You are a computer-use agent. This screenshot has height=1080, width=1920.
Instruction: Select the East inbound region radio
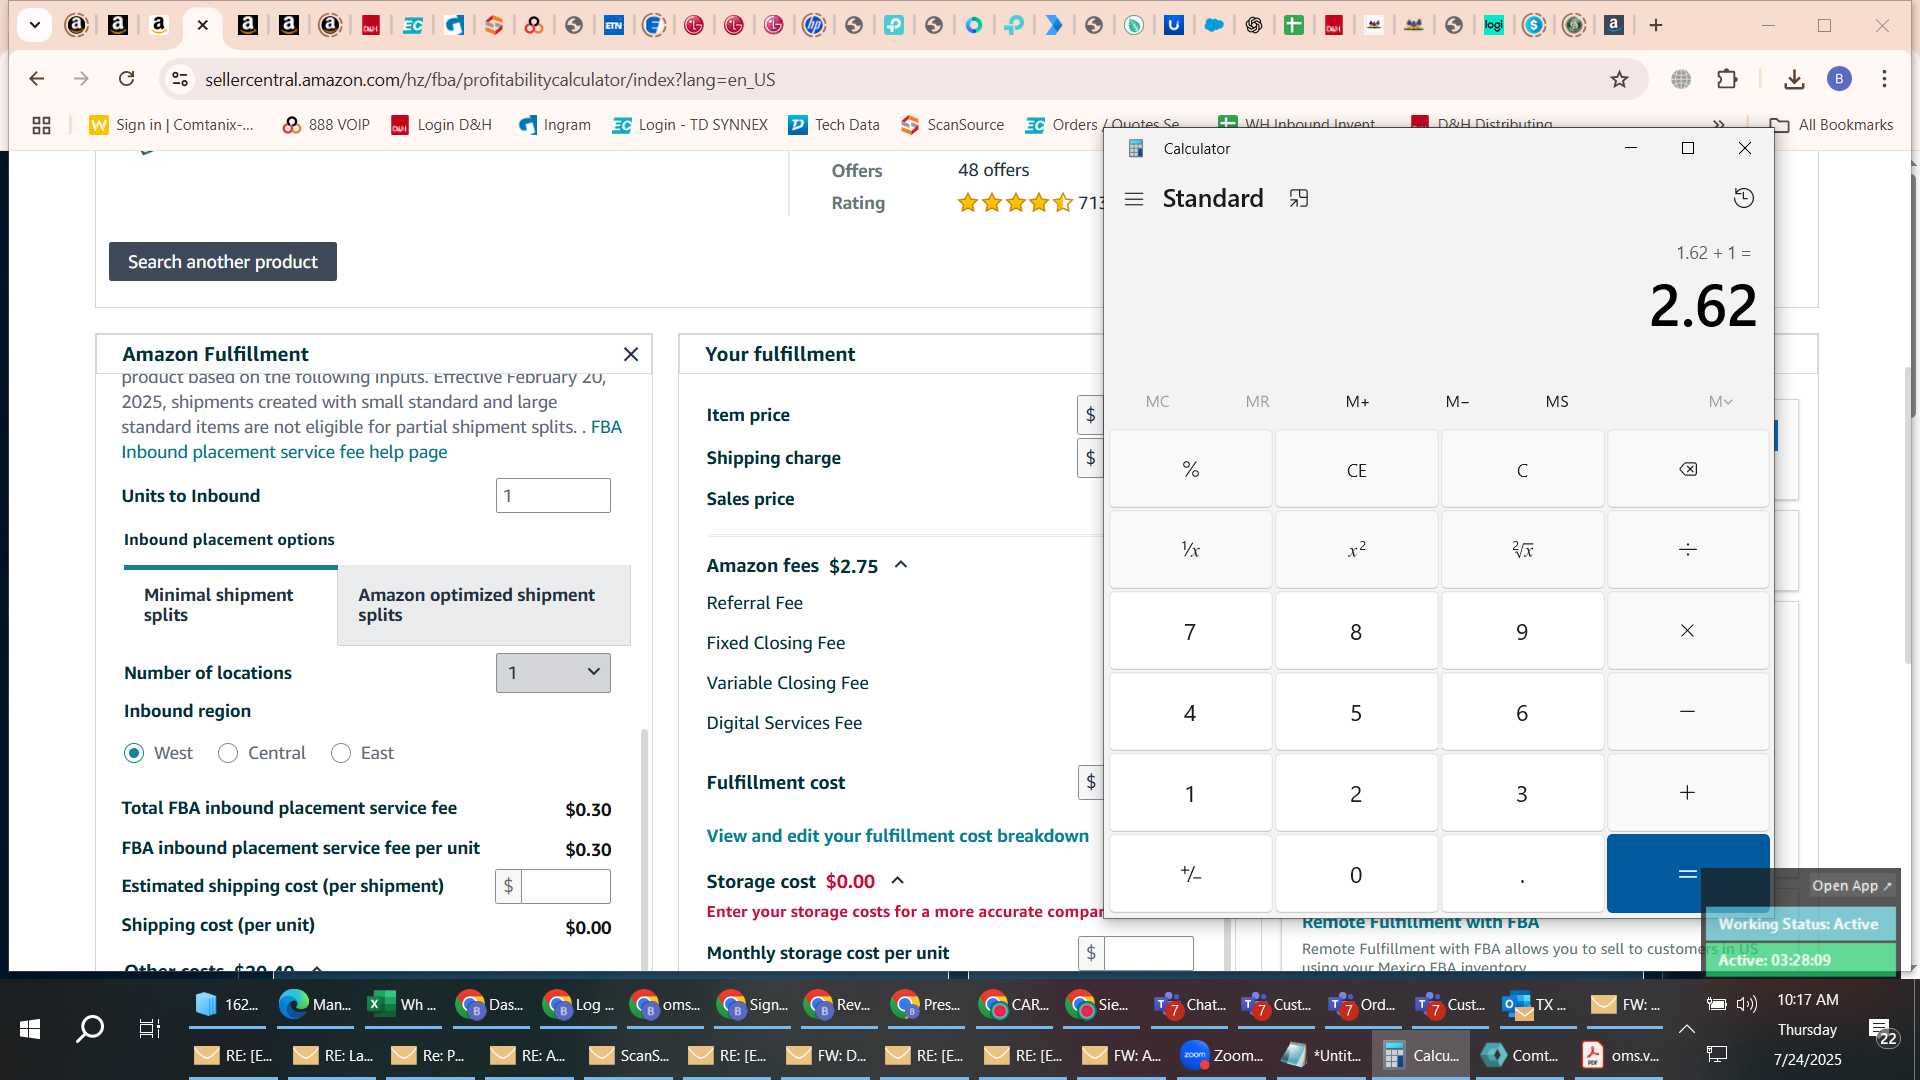(x=341, y=753)
